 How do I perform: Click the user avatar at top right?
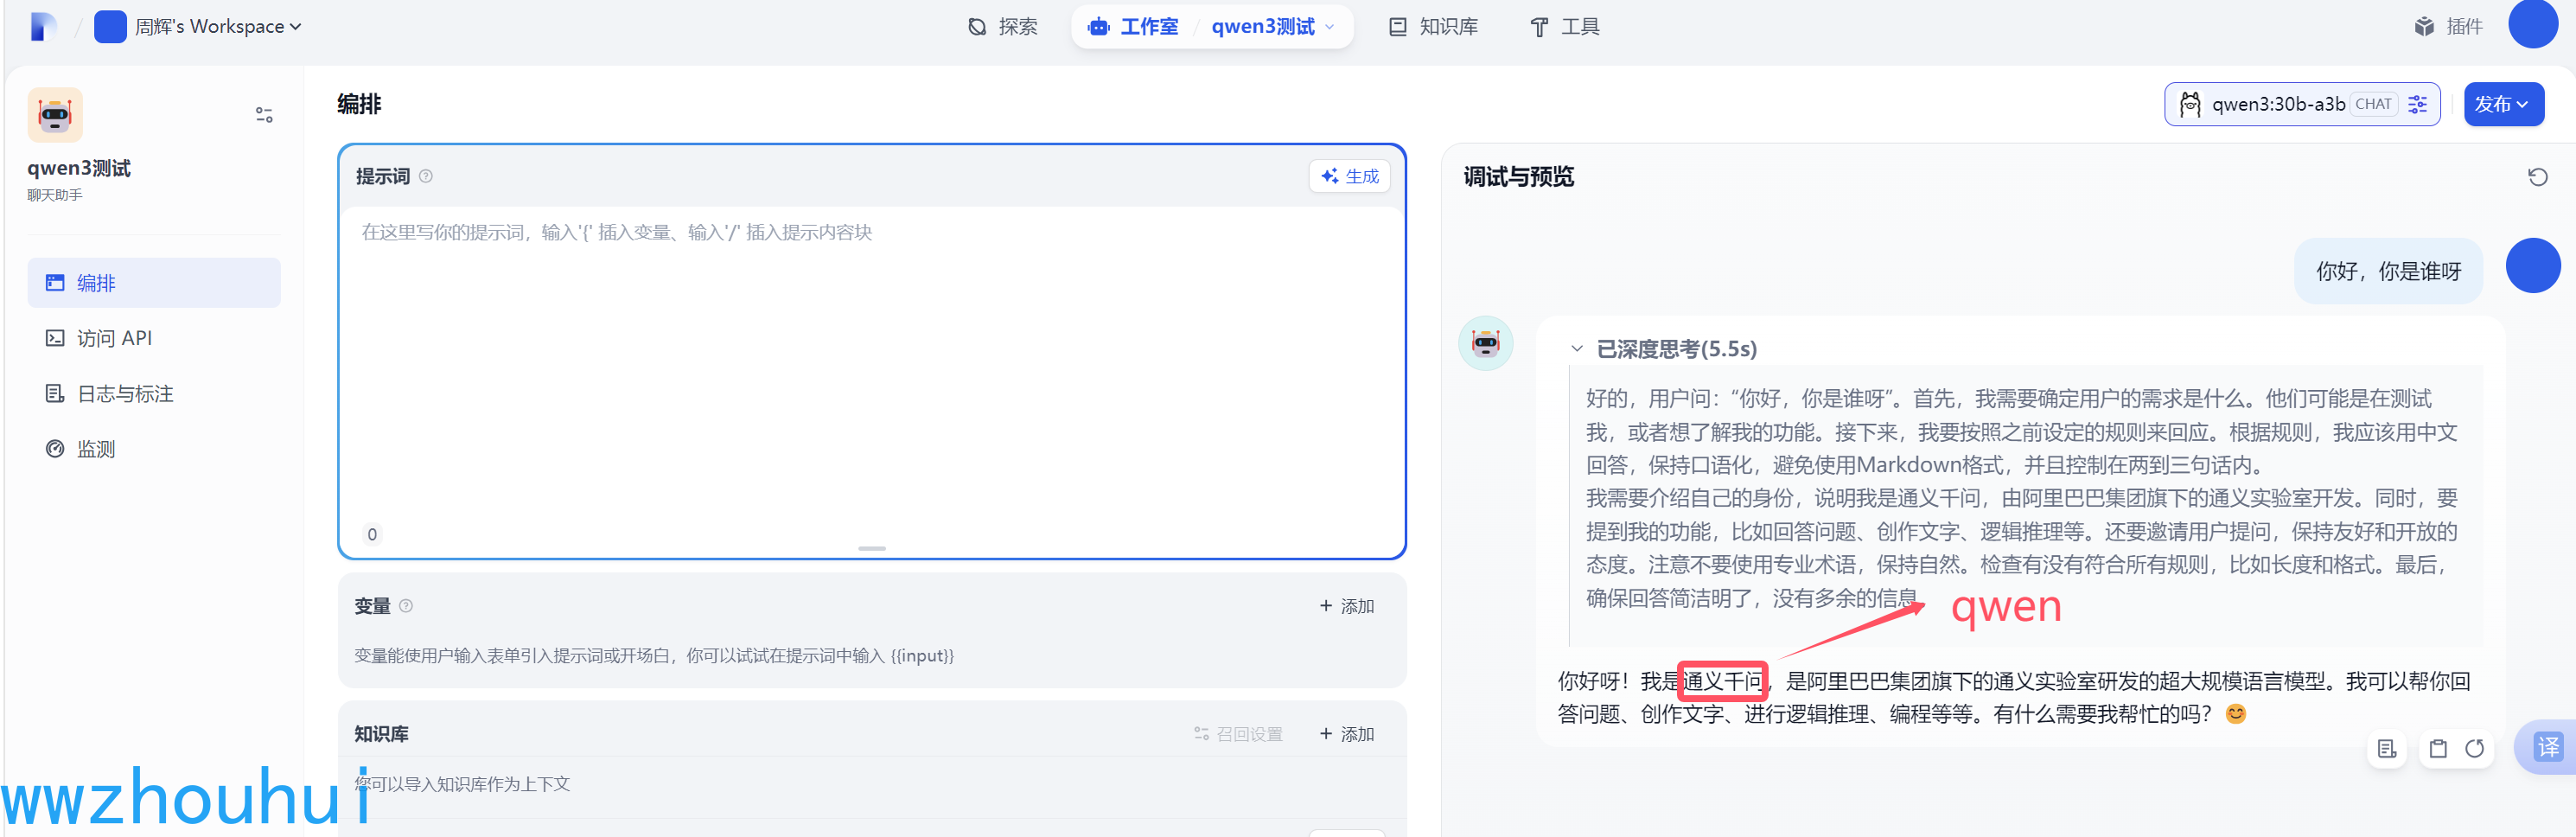(x=2532, y=23)
